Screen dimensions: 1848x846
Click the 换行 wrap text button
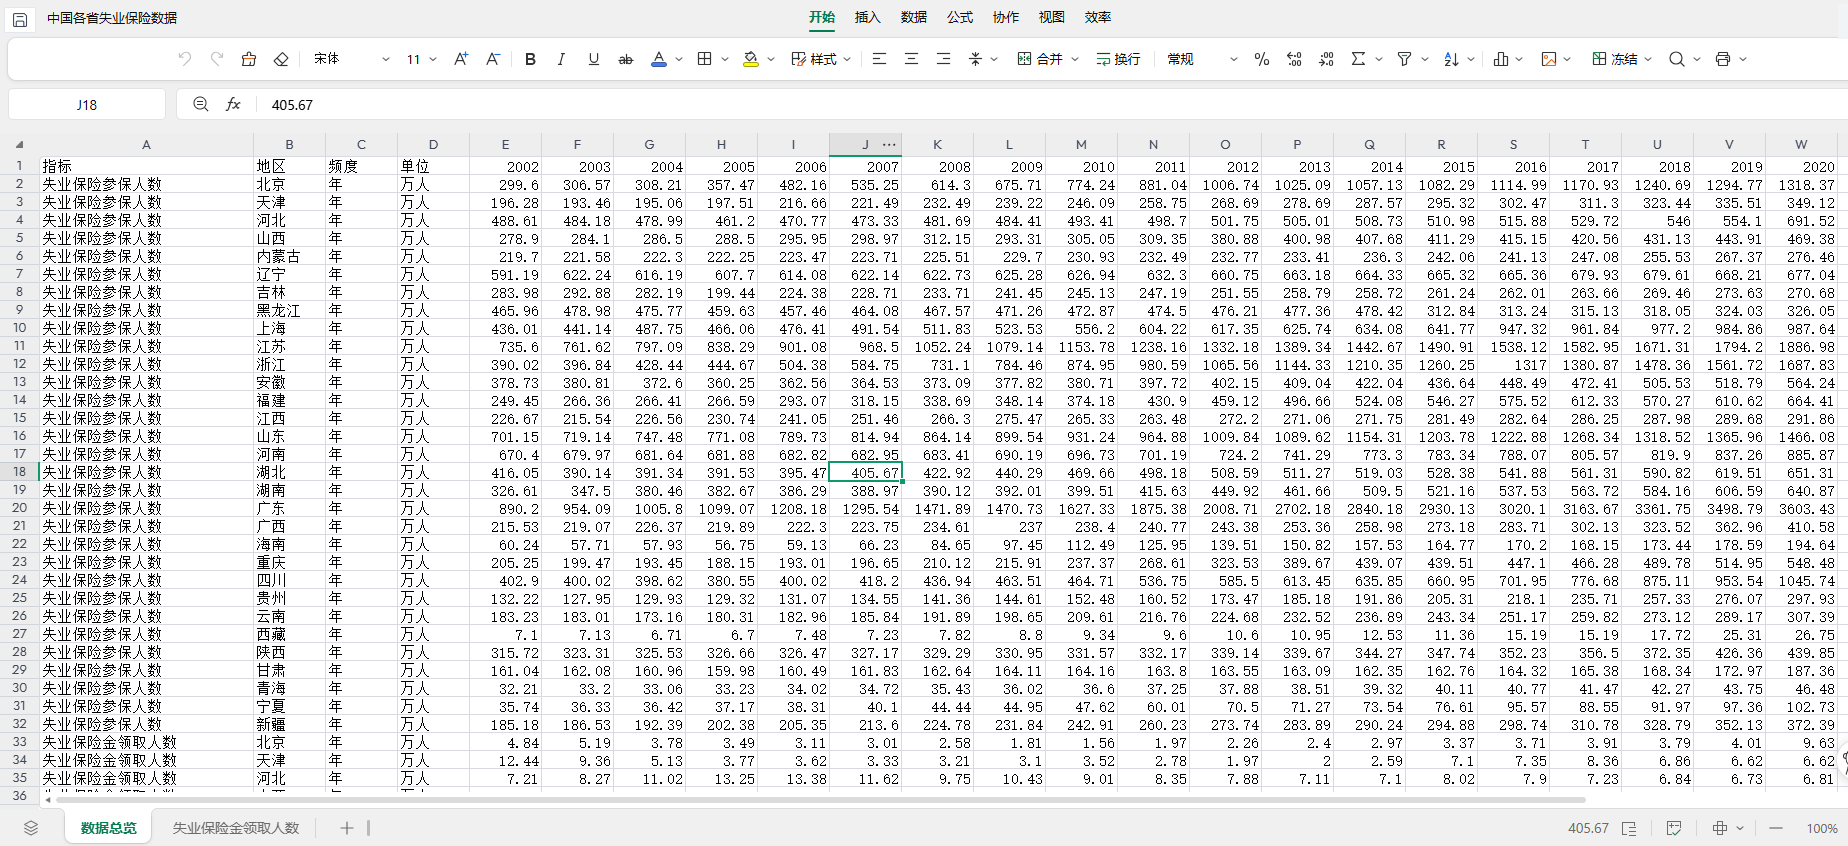[1118, 59]
